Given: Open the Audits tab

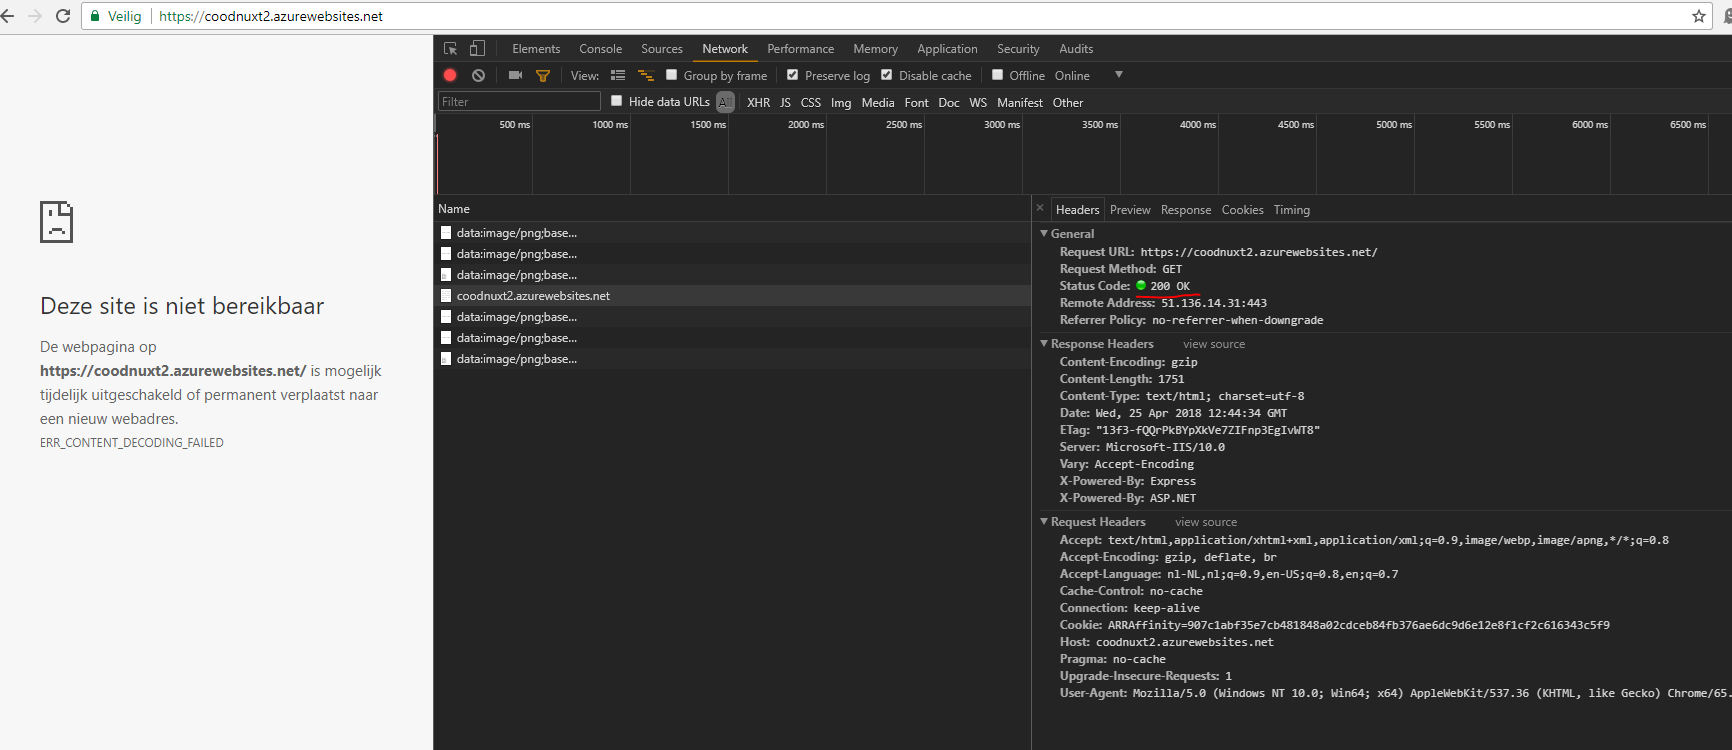Looking at the screenshot, I should point(1076,48).
